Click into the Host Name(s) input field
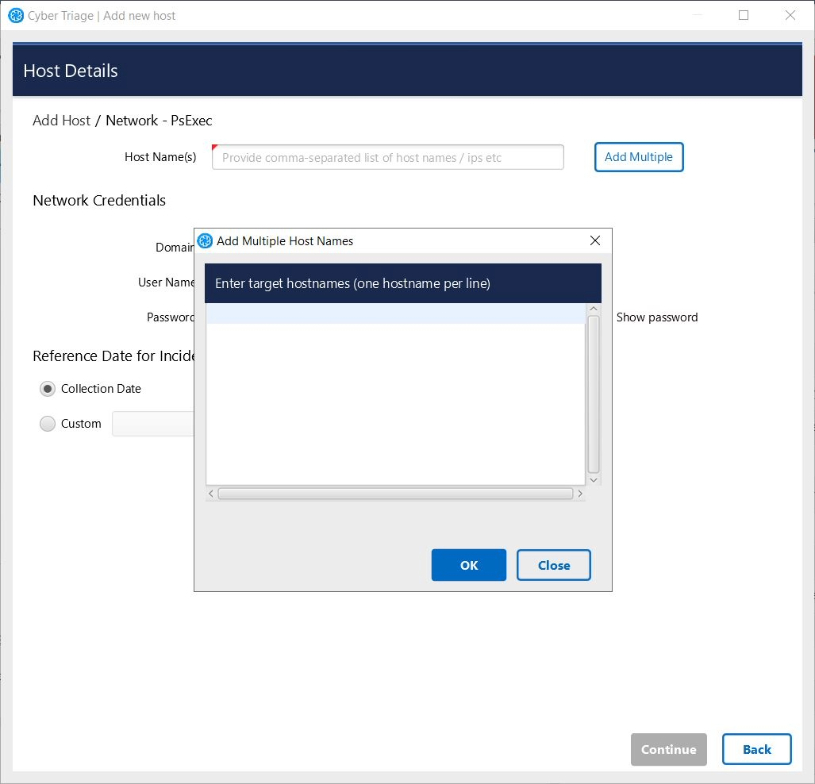The image size is (815, 784). [387, 157]
